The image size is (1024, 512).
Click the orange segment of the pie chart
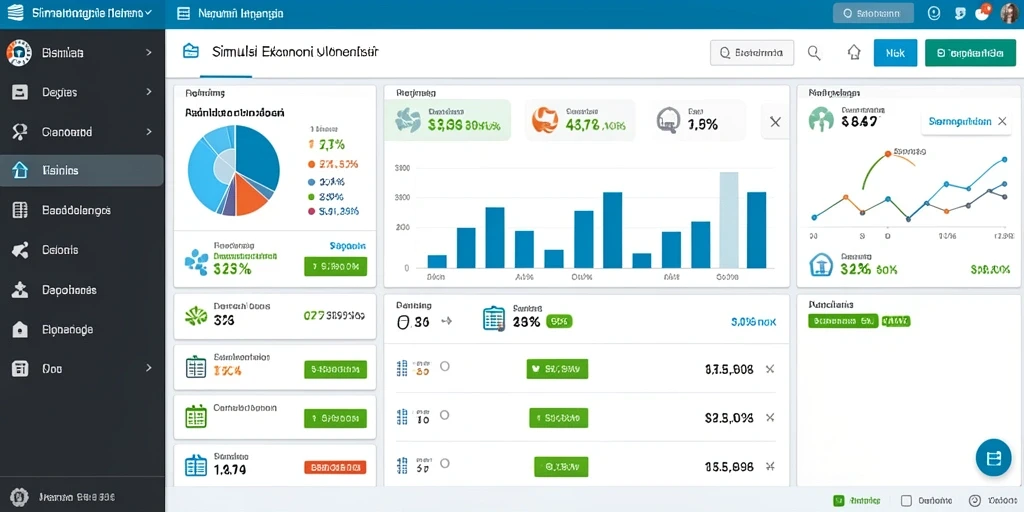tap(251, 195)
